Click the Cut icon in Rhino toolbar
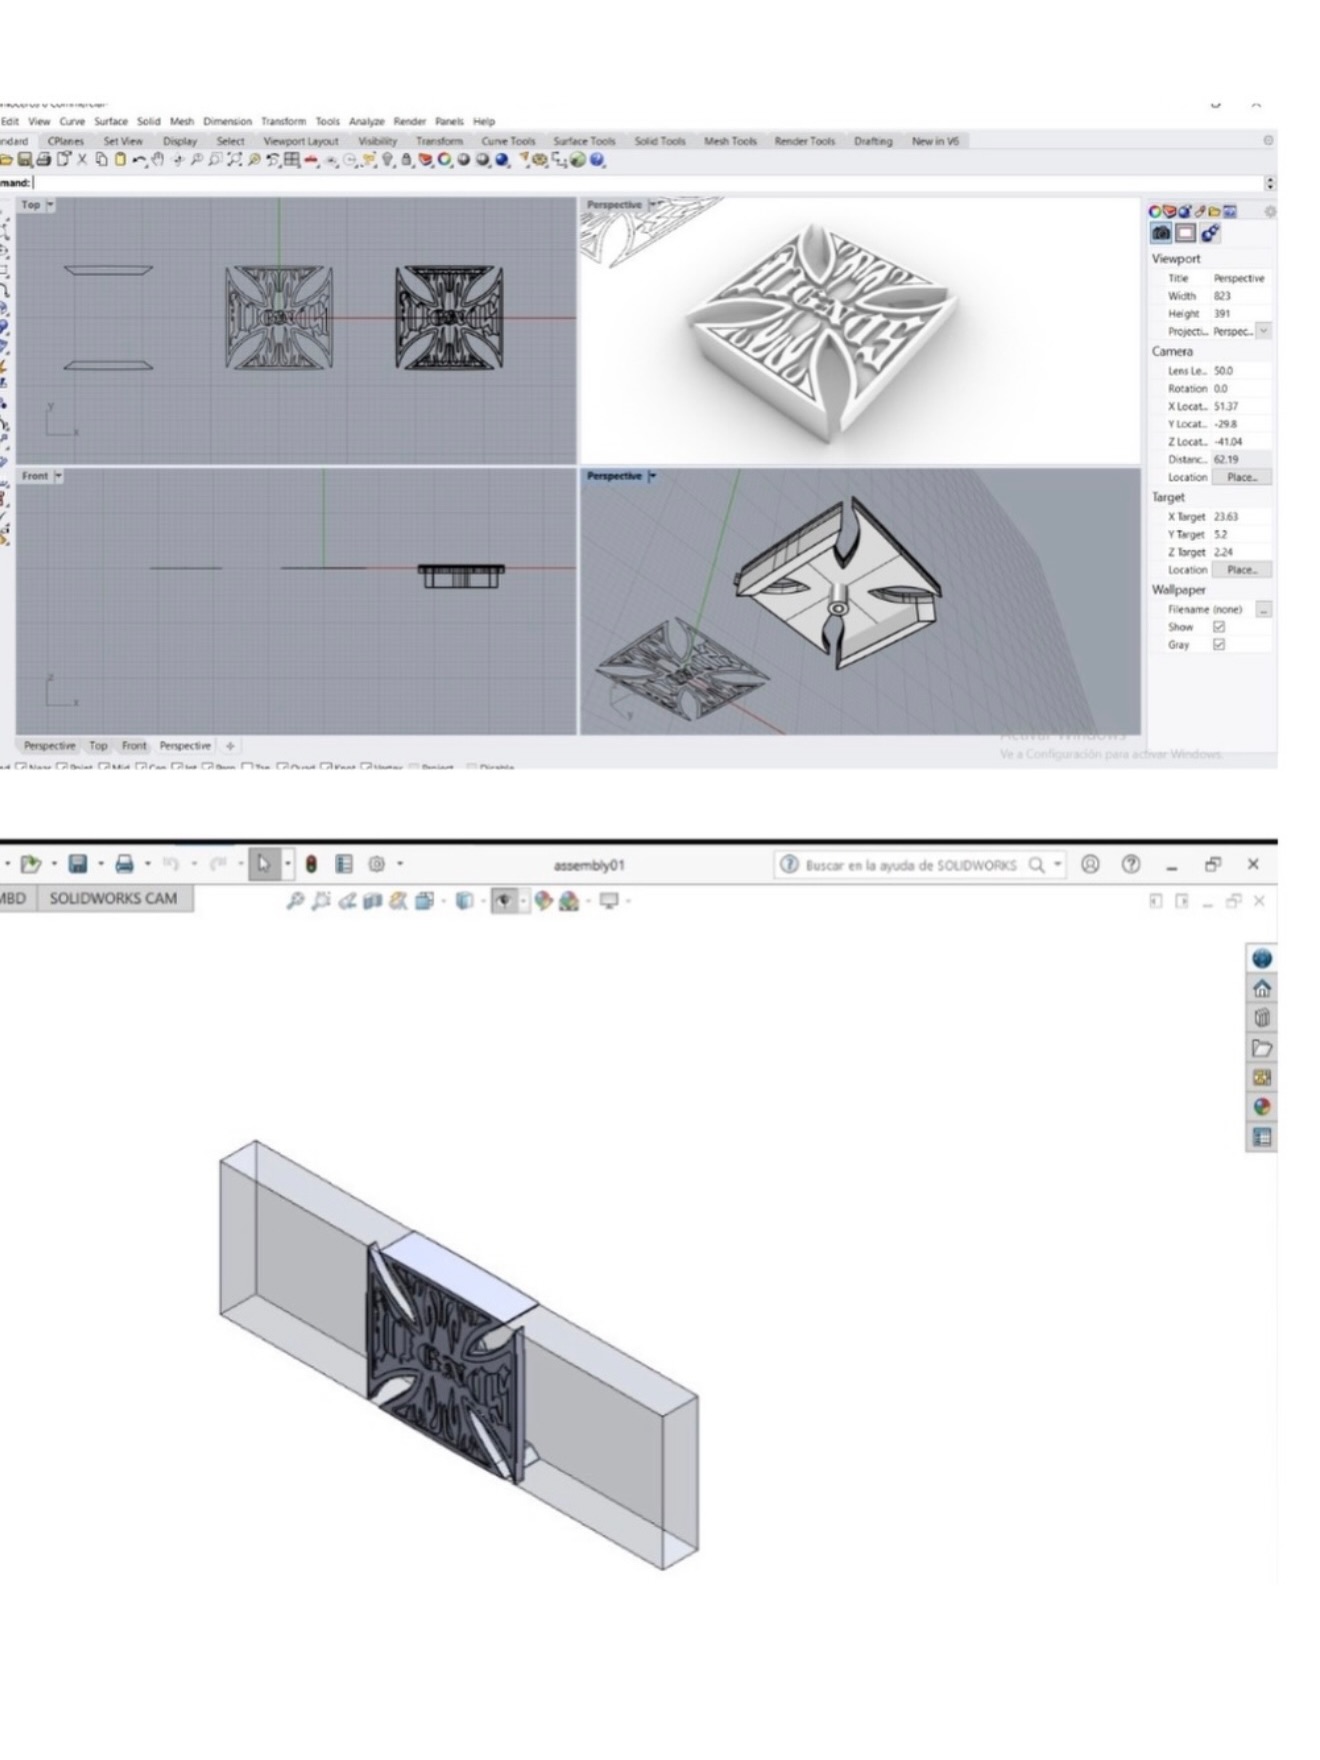The image size is (1320, 1760). click(82, 160)
